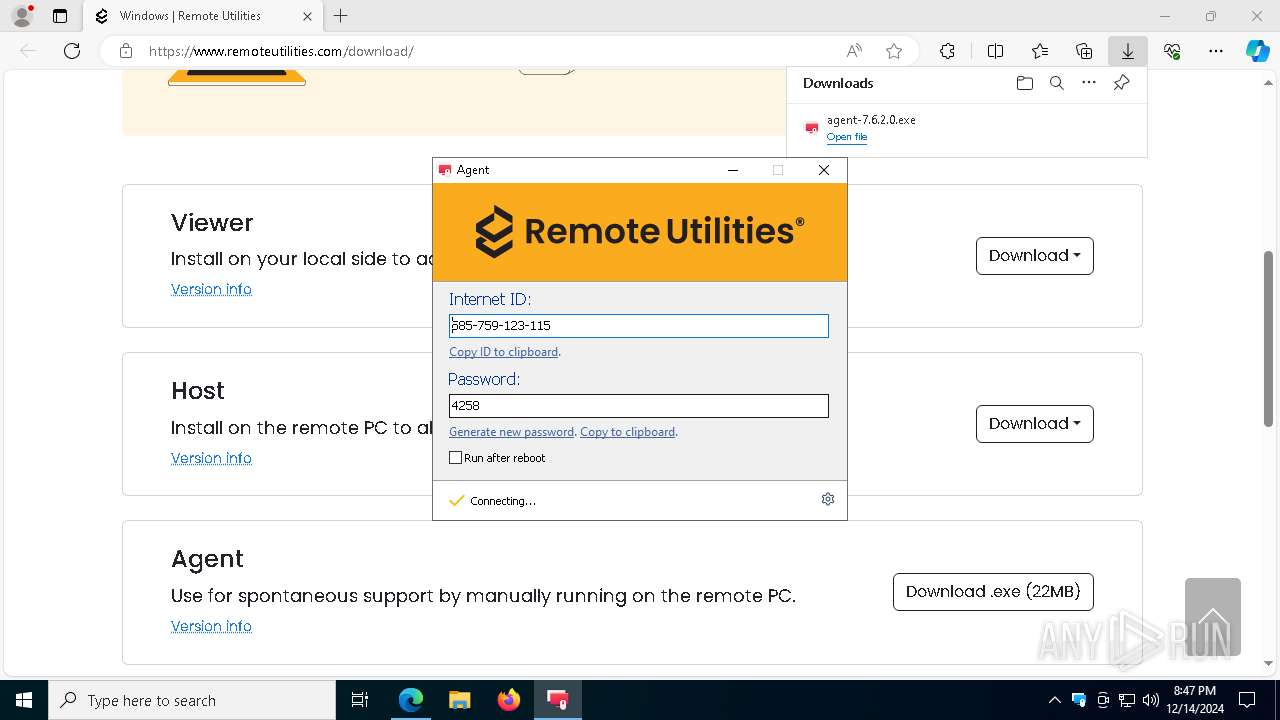View site information lock icon
Viewport: 1280px width, 720px height.
tap(126, 51)
